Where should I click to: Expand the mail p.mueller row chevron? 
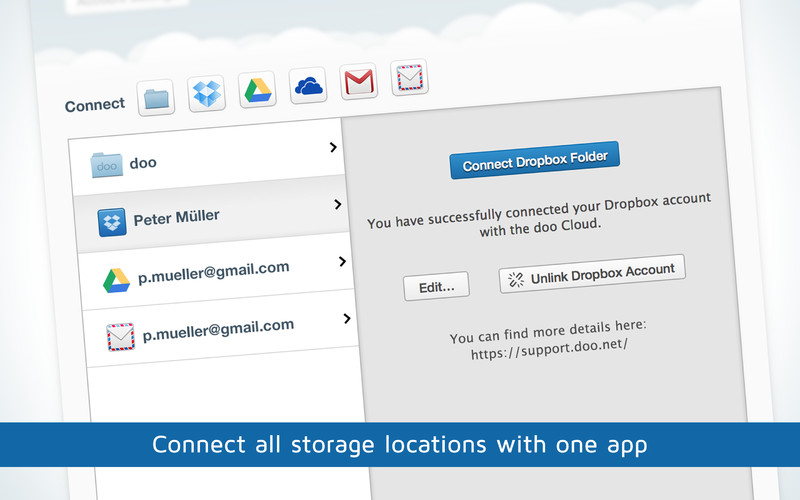click(347, 318)
